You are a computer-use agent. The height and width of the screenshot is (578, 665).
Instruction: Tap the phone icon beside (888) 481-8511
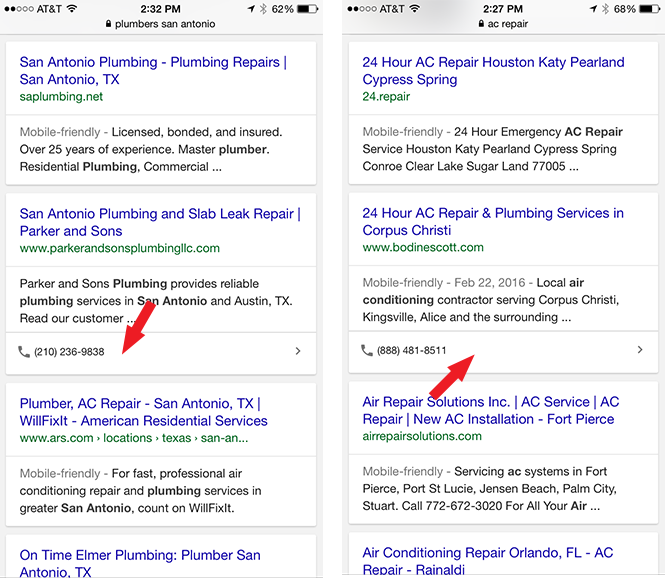(366, 350)
